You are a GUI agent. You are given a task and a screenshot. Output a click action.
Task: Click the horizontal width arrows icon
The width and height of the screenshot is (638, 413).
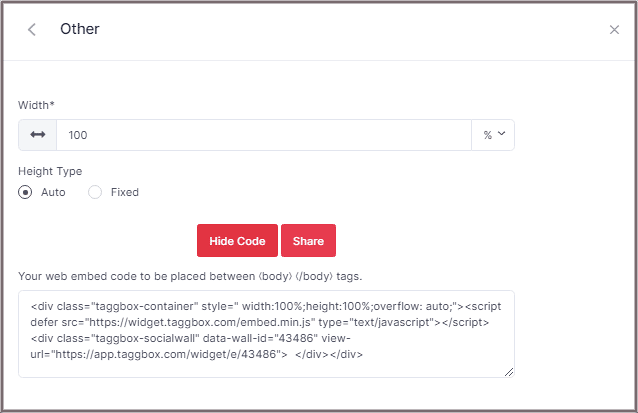(38, 135)
